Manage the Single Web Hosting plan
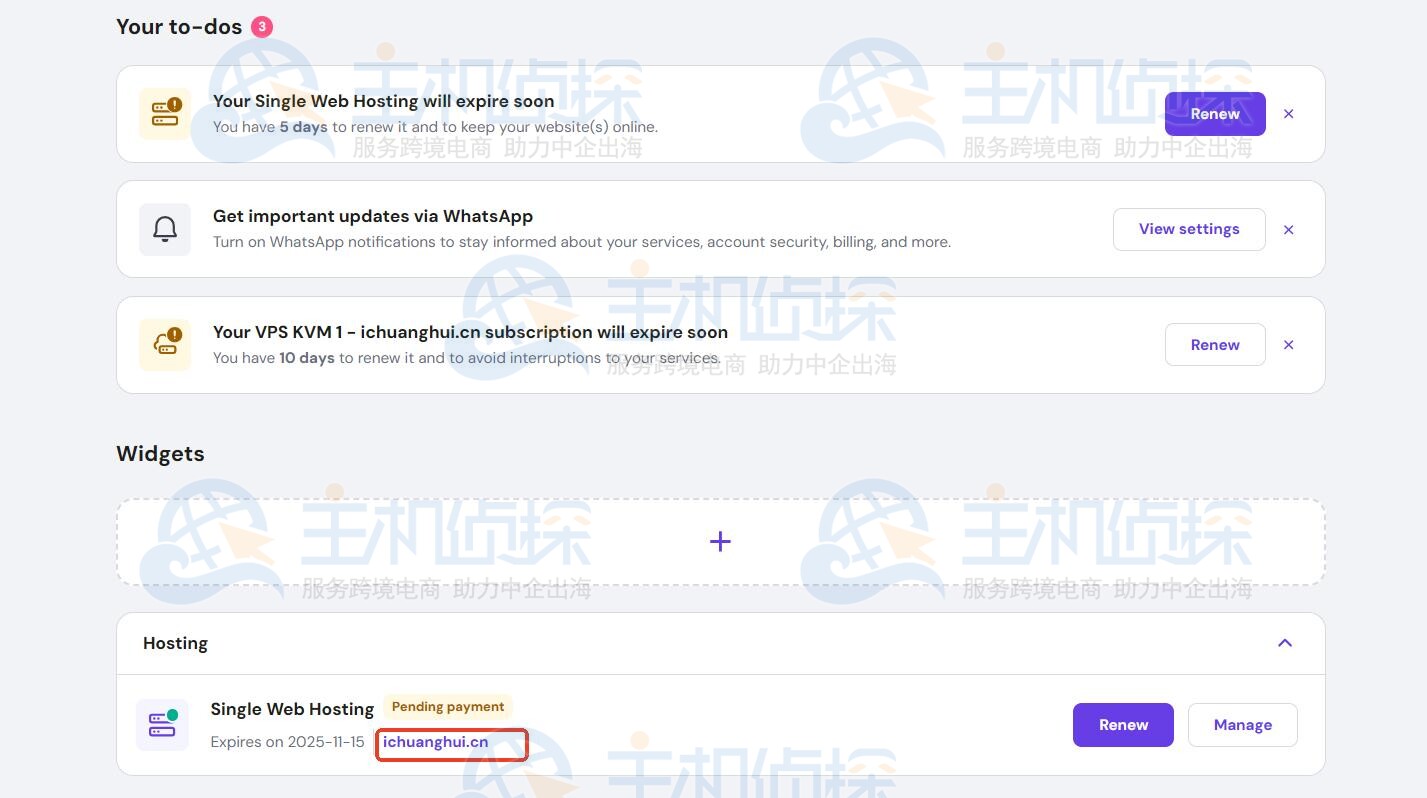Viewport: 1427px width, 798px height. point(1243,725)
